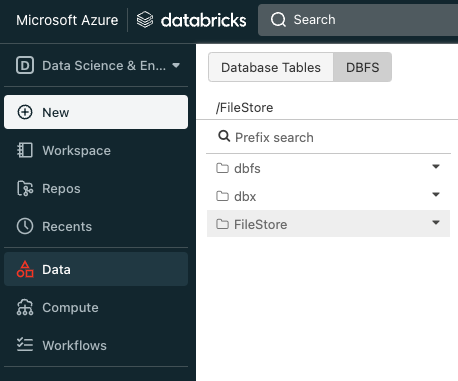Image resolution: width=458 pixels, height=381 pixels.
Task: Click into the Prefix search field
Action: (328, 137)
